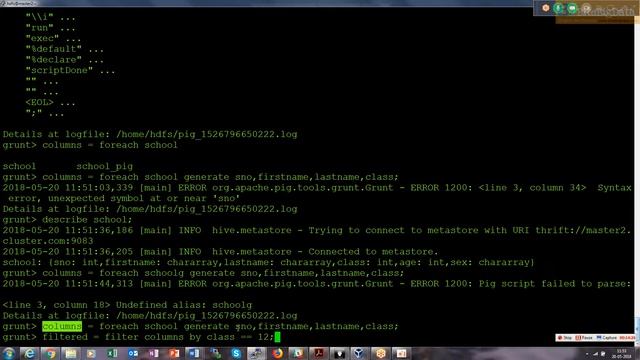Click the Capture button in recorder
The width and height of the screenshot is (640, 360).
pos(607,338)
